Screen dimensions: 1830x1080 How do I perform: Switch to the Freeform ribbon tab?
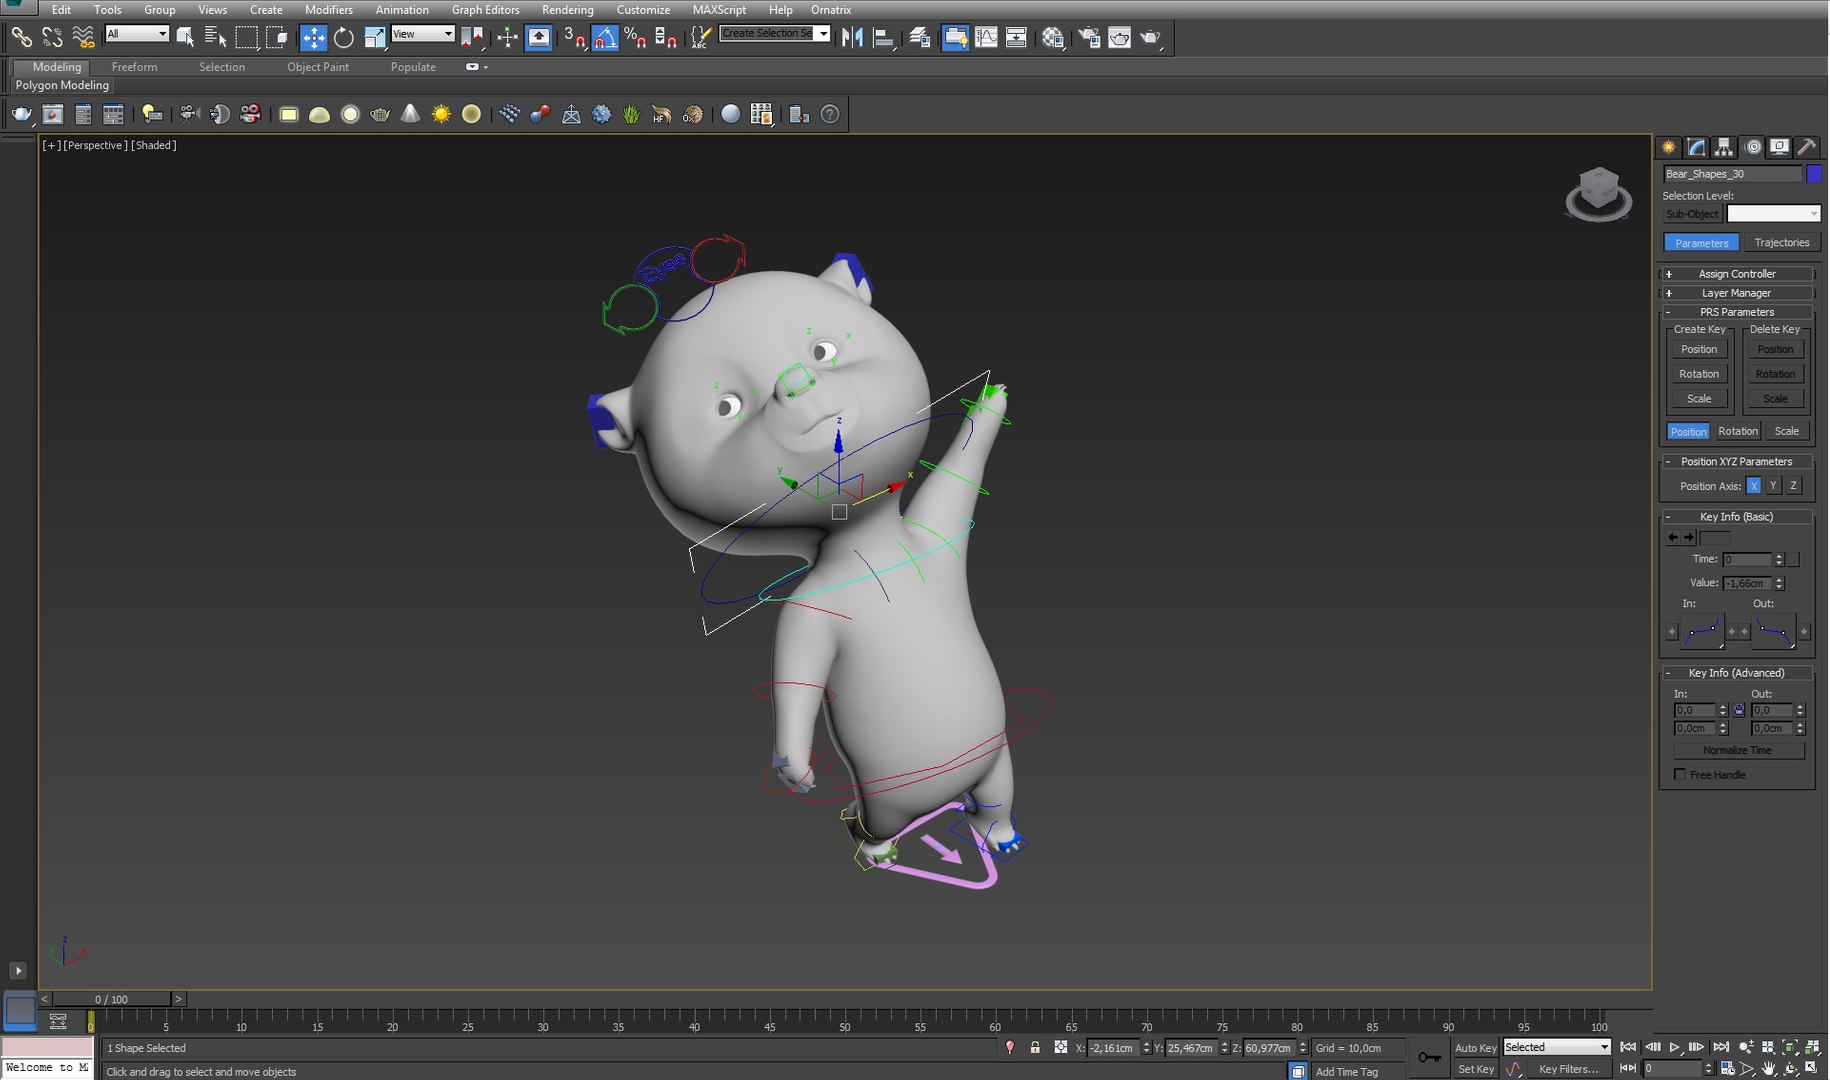coord(135,67)
